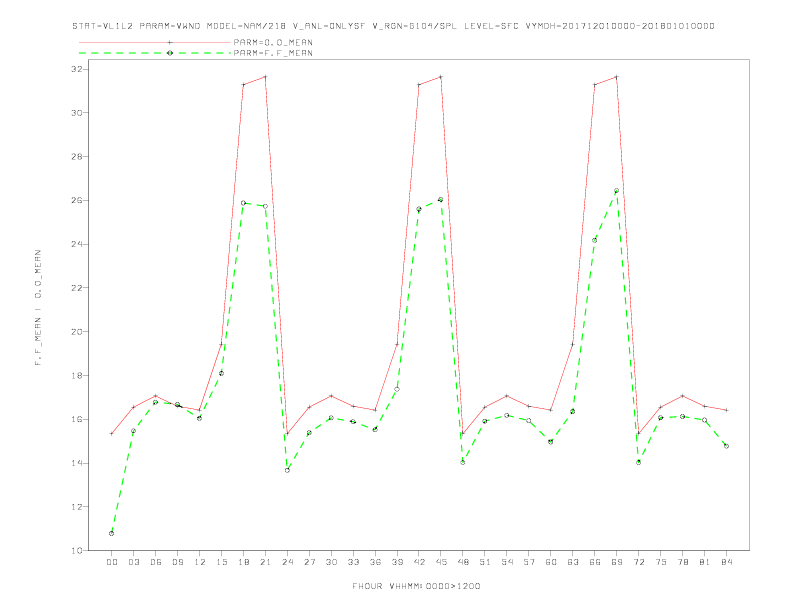Screen dimensions: 792x612
Task: Click the y-axis tick label 14
Action: click(77, 463)
